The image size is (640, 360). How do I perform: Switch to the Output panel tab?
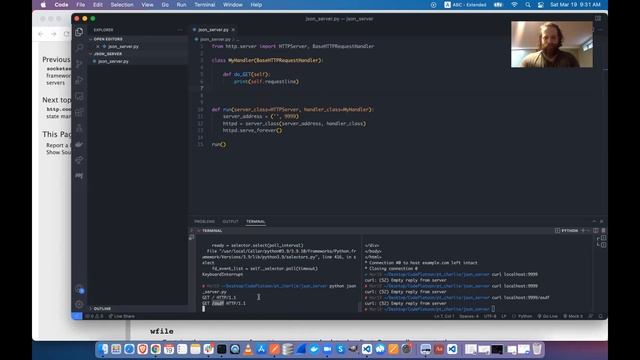click(x=230, y=222)
